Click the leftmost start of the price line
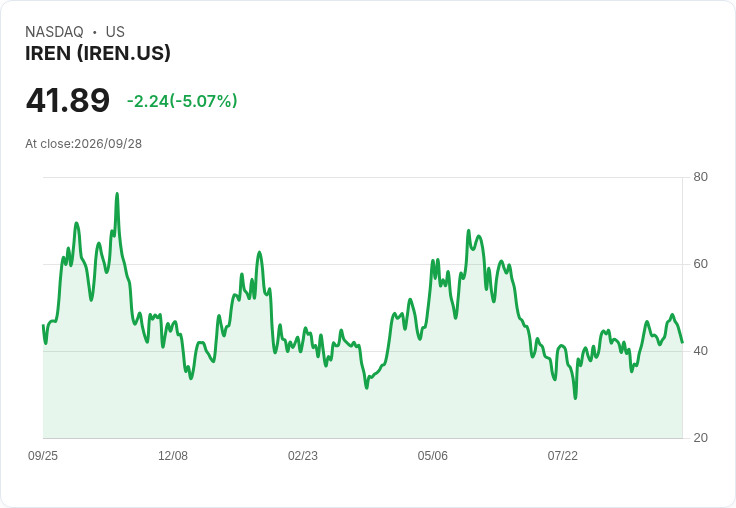 pos(43,325)
